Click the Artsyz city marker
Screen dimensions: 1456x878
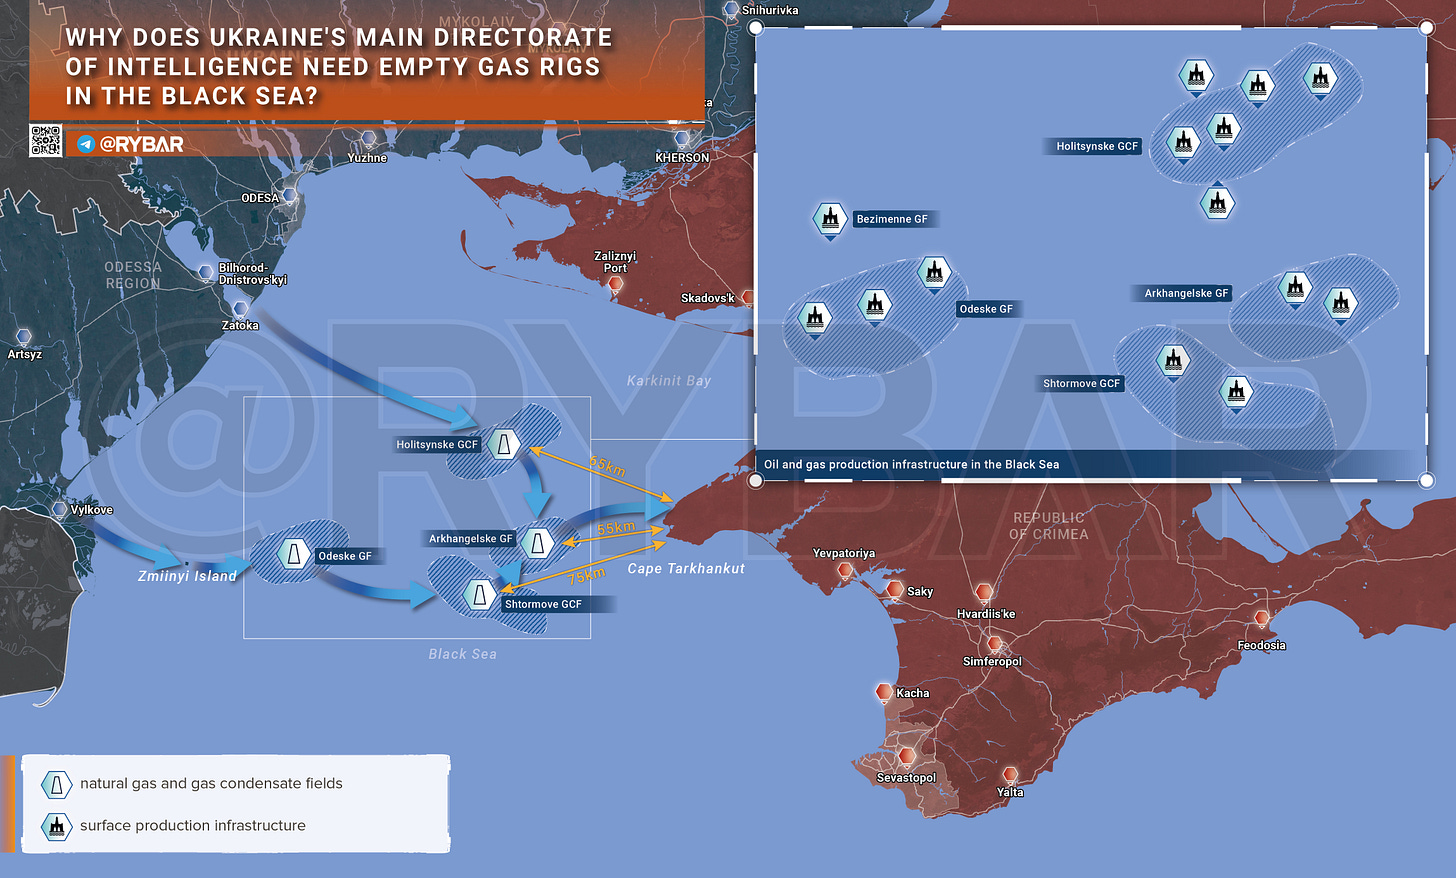24,337
